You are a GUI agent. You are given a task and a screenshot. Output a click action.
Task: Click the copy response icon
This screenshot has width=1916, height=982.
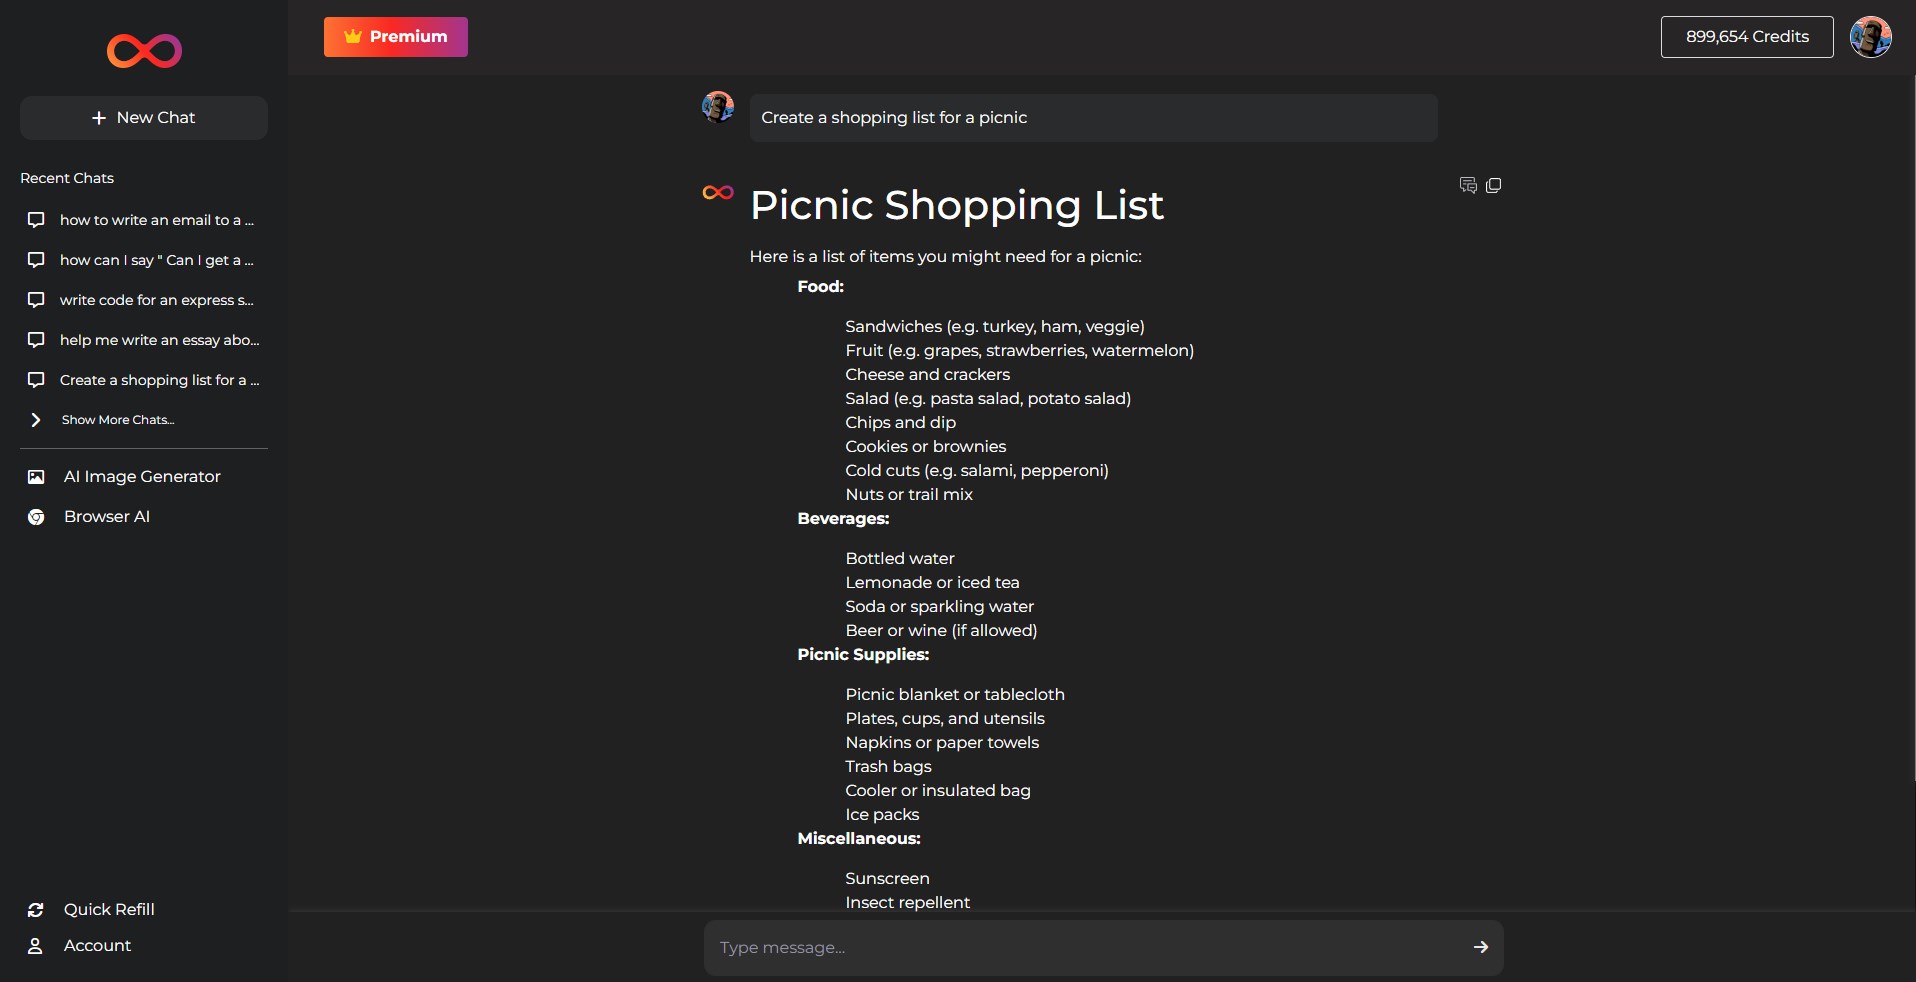(1494, 185)
